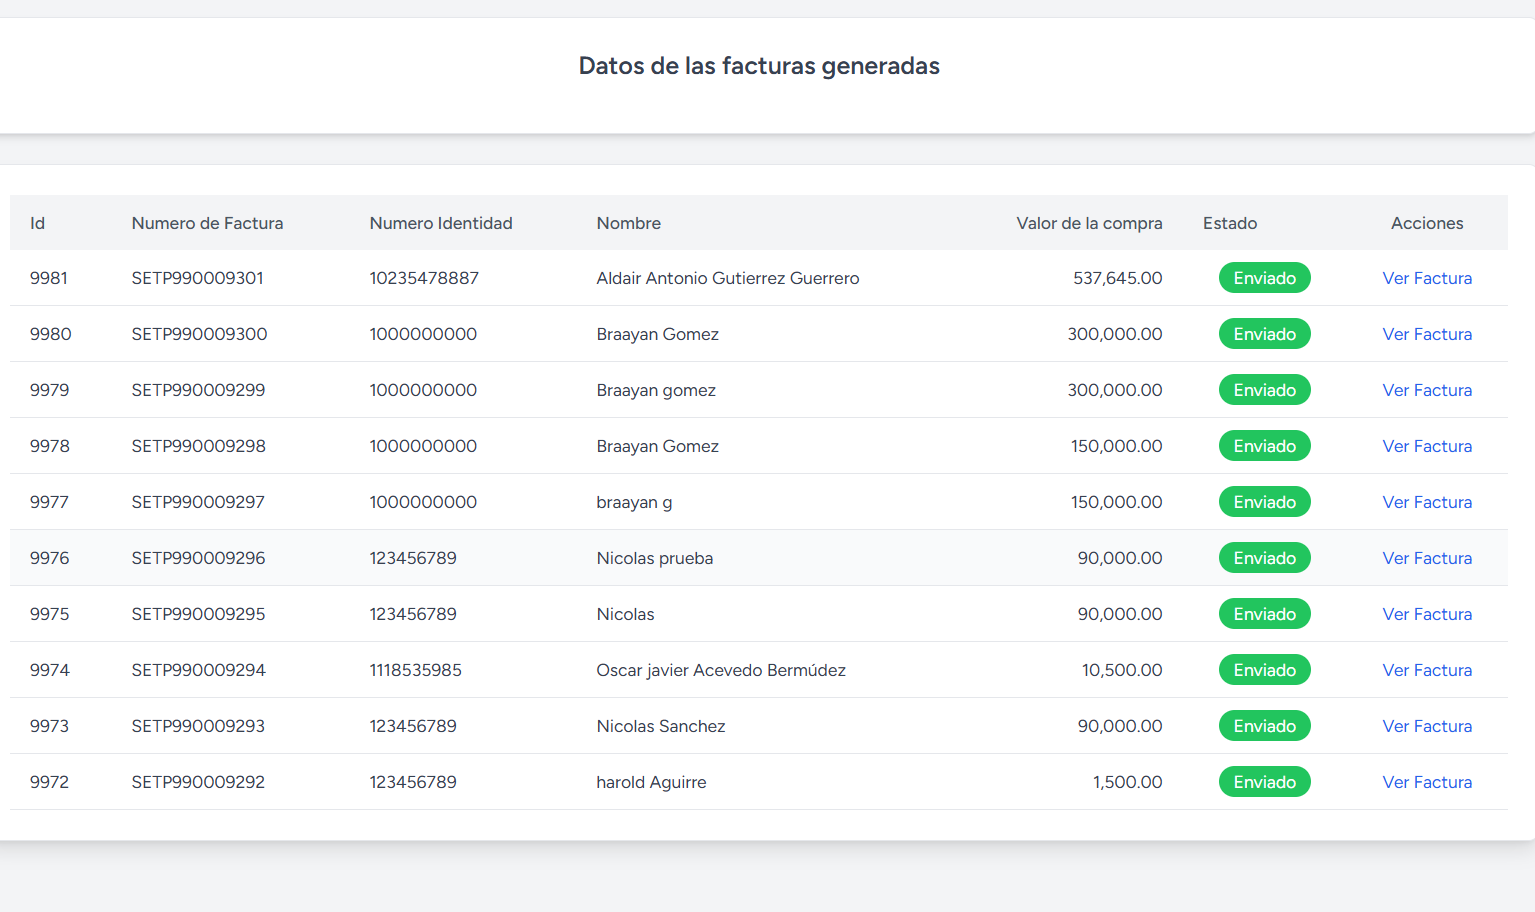Select the name braayan g

click(x=634, y=502)
